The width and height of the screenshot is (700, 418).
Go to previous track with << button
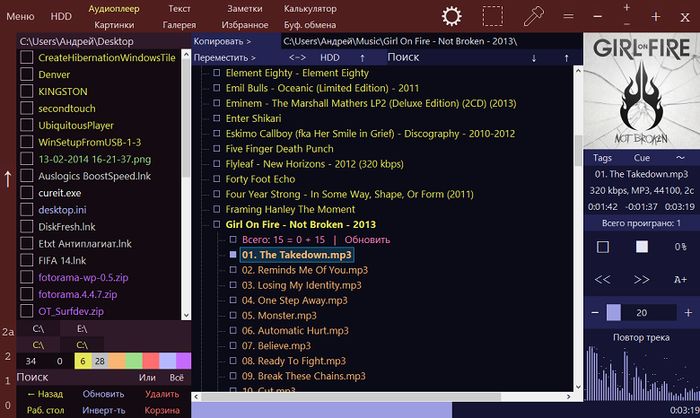(602, 279)
